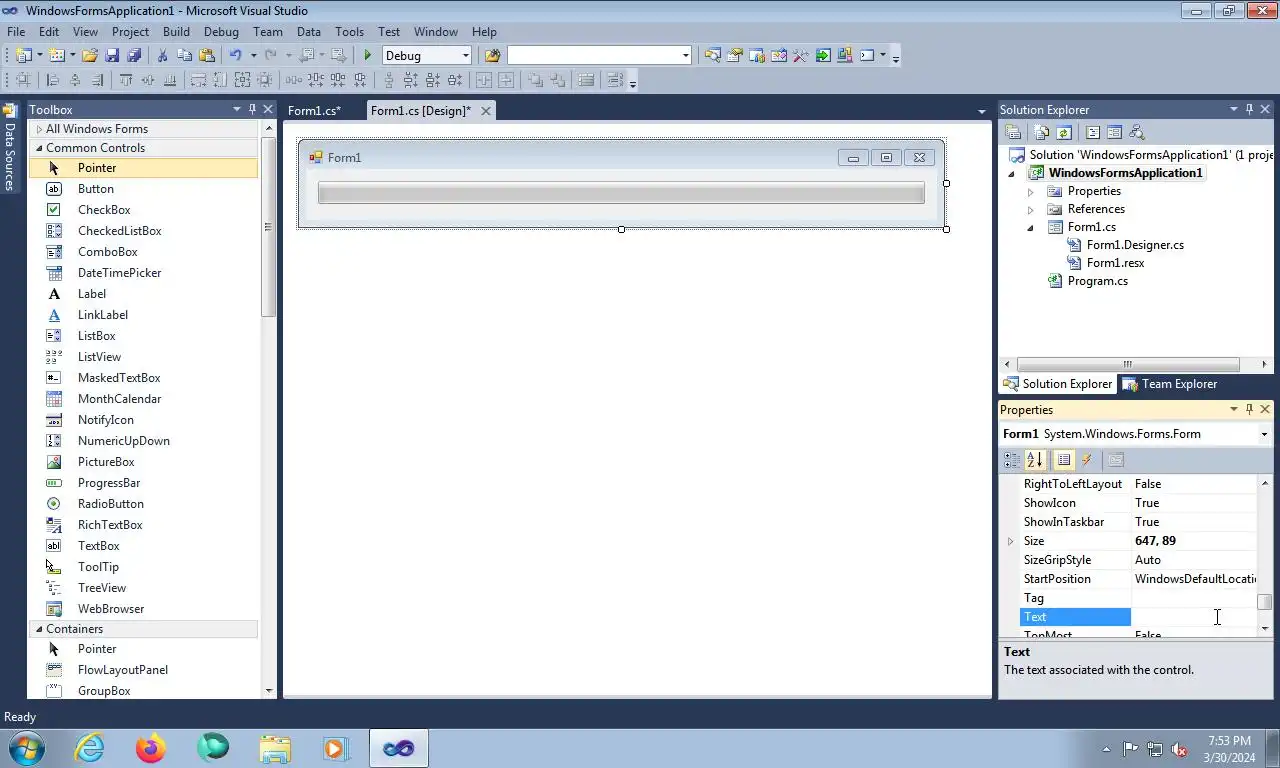Open the file explorer folder on the taskbar
The width and height of the screenshot is (1280, 768).
[275, 747]
